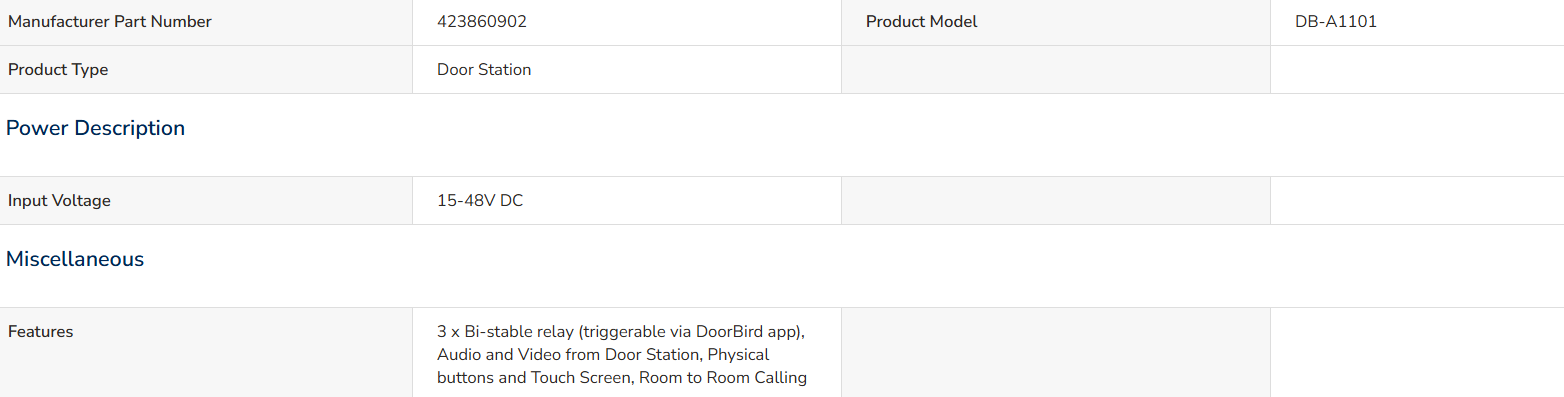
Task: Click the Manufacturer Part Number label
Action: (x=110, y=22)
